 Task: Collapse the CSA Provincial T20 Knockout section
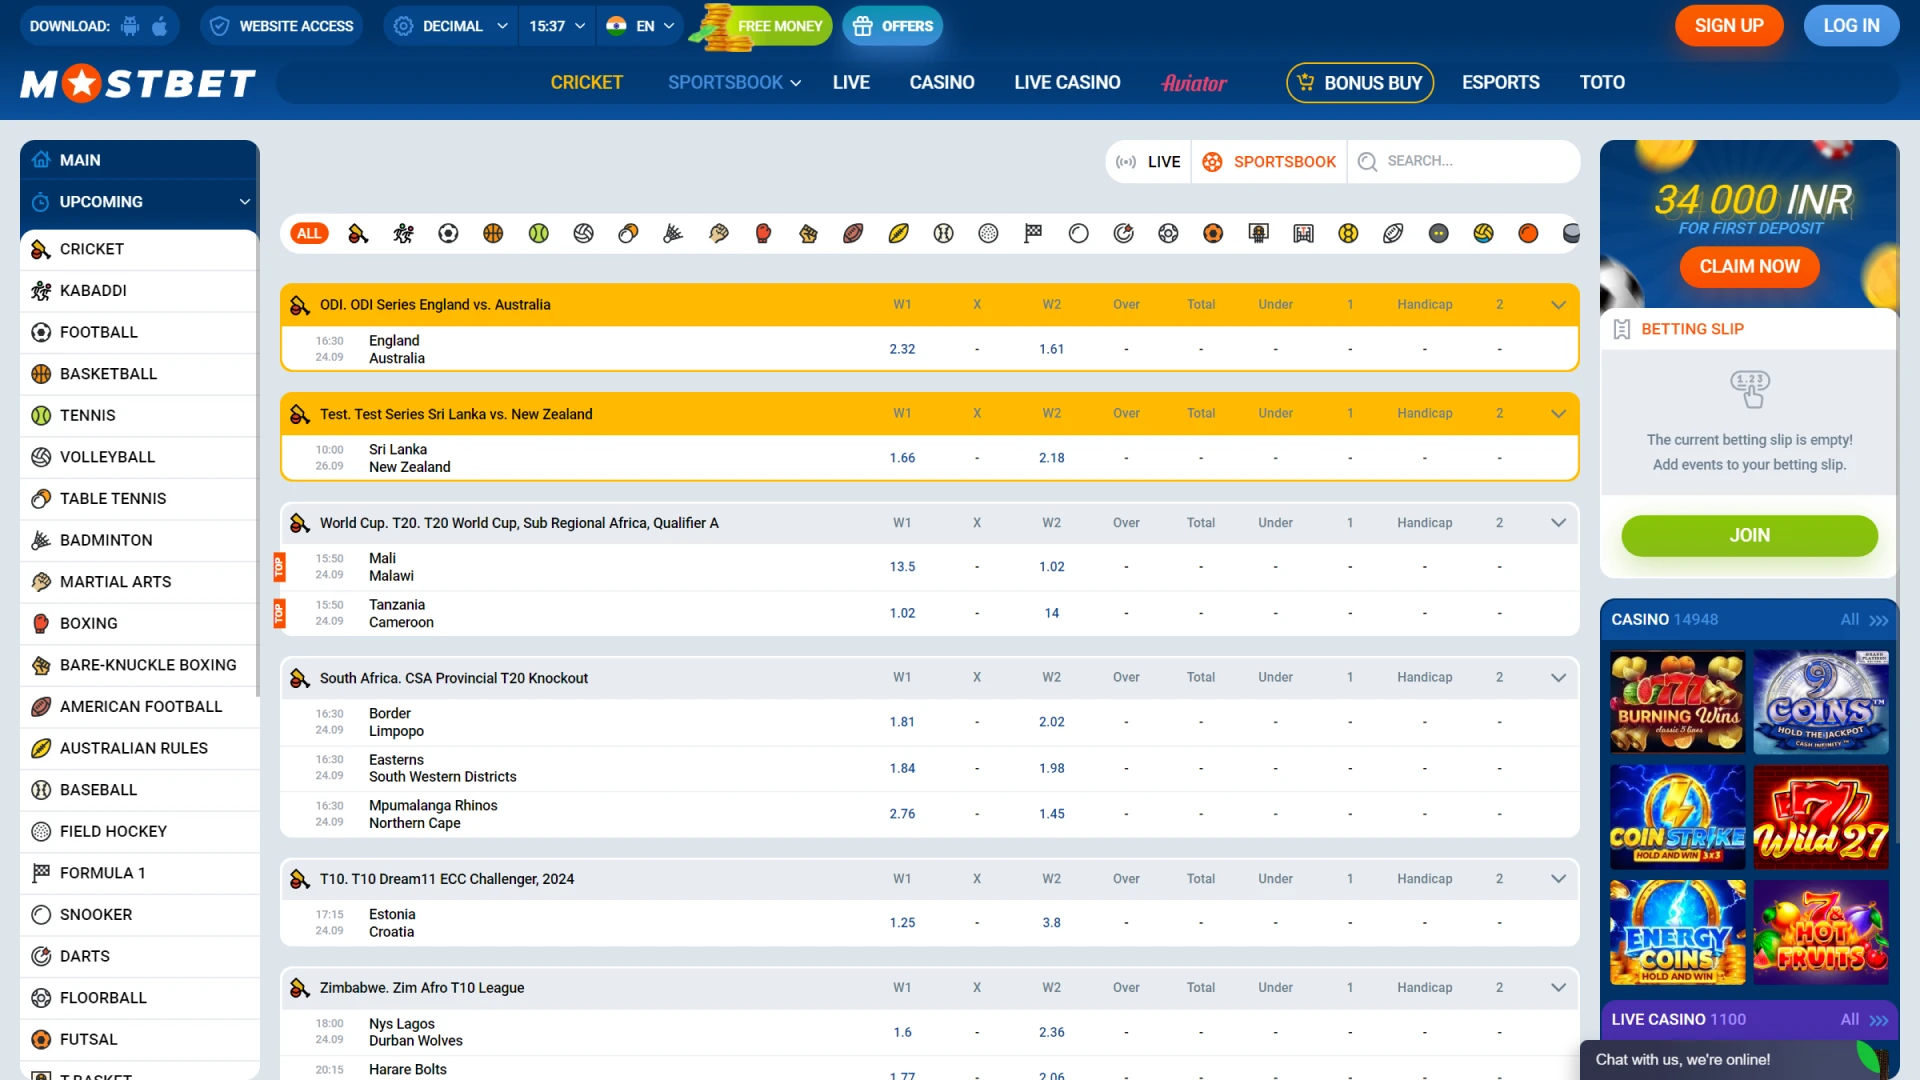pyautogui.click(x=1558, y=678)
